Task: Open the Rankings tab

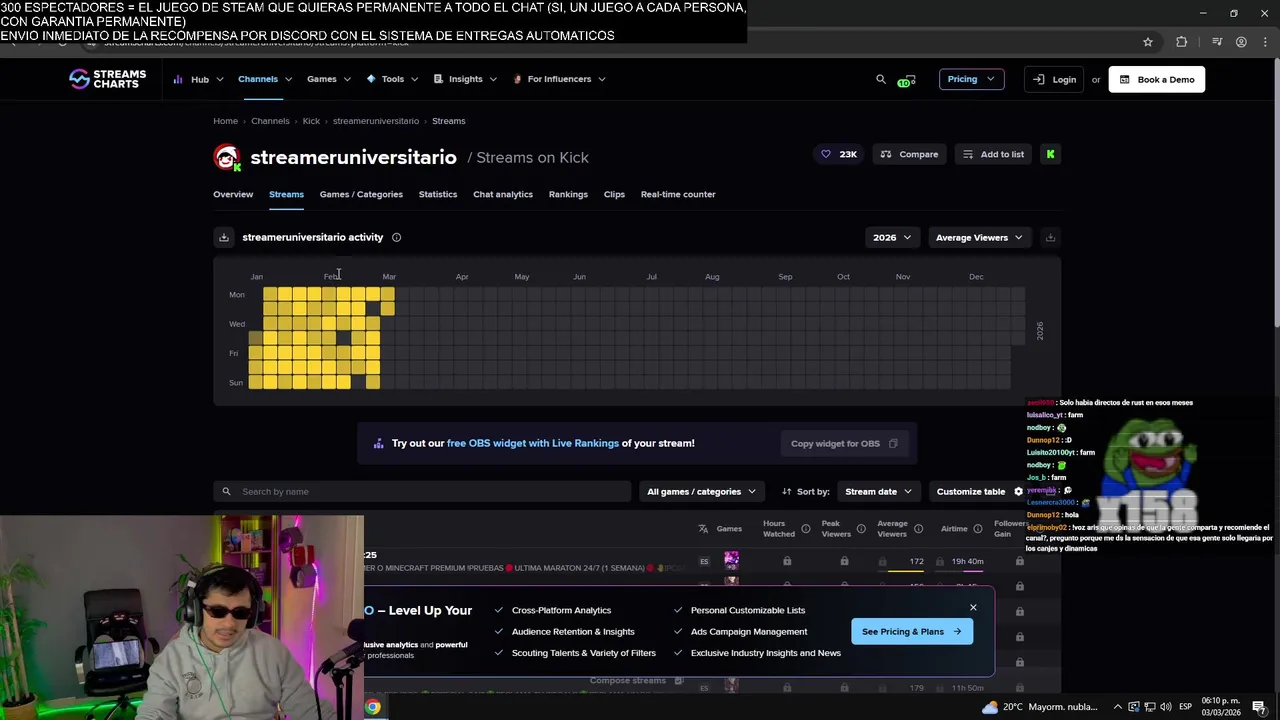Action: click(568, 194)
